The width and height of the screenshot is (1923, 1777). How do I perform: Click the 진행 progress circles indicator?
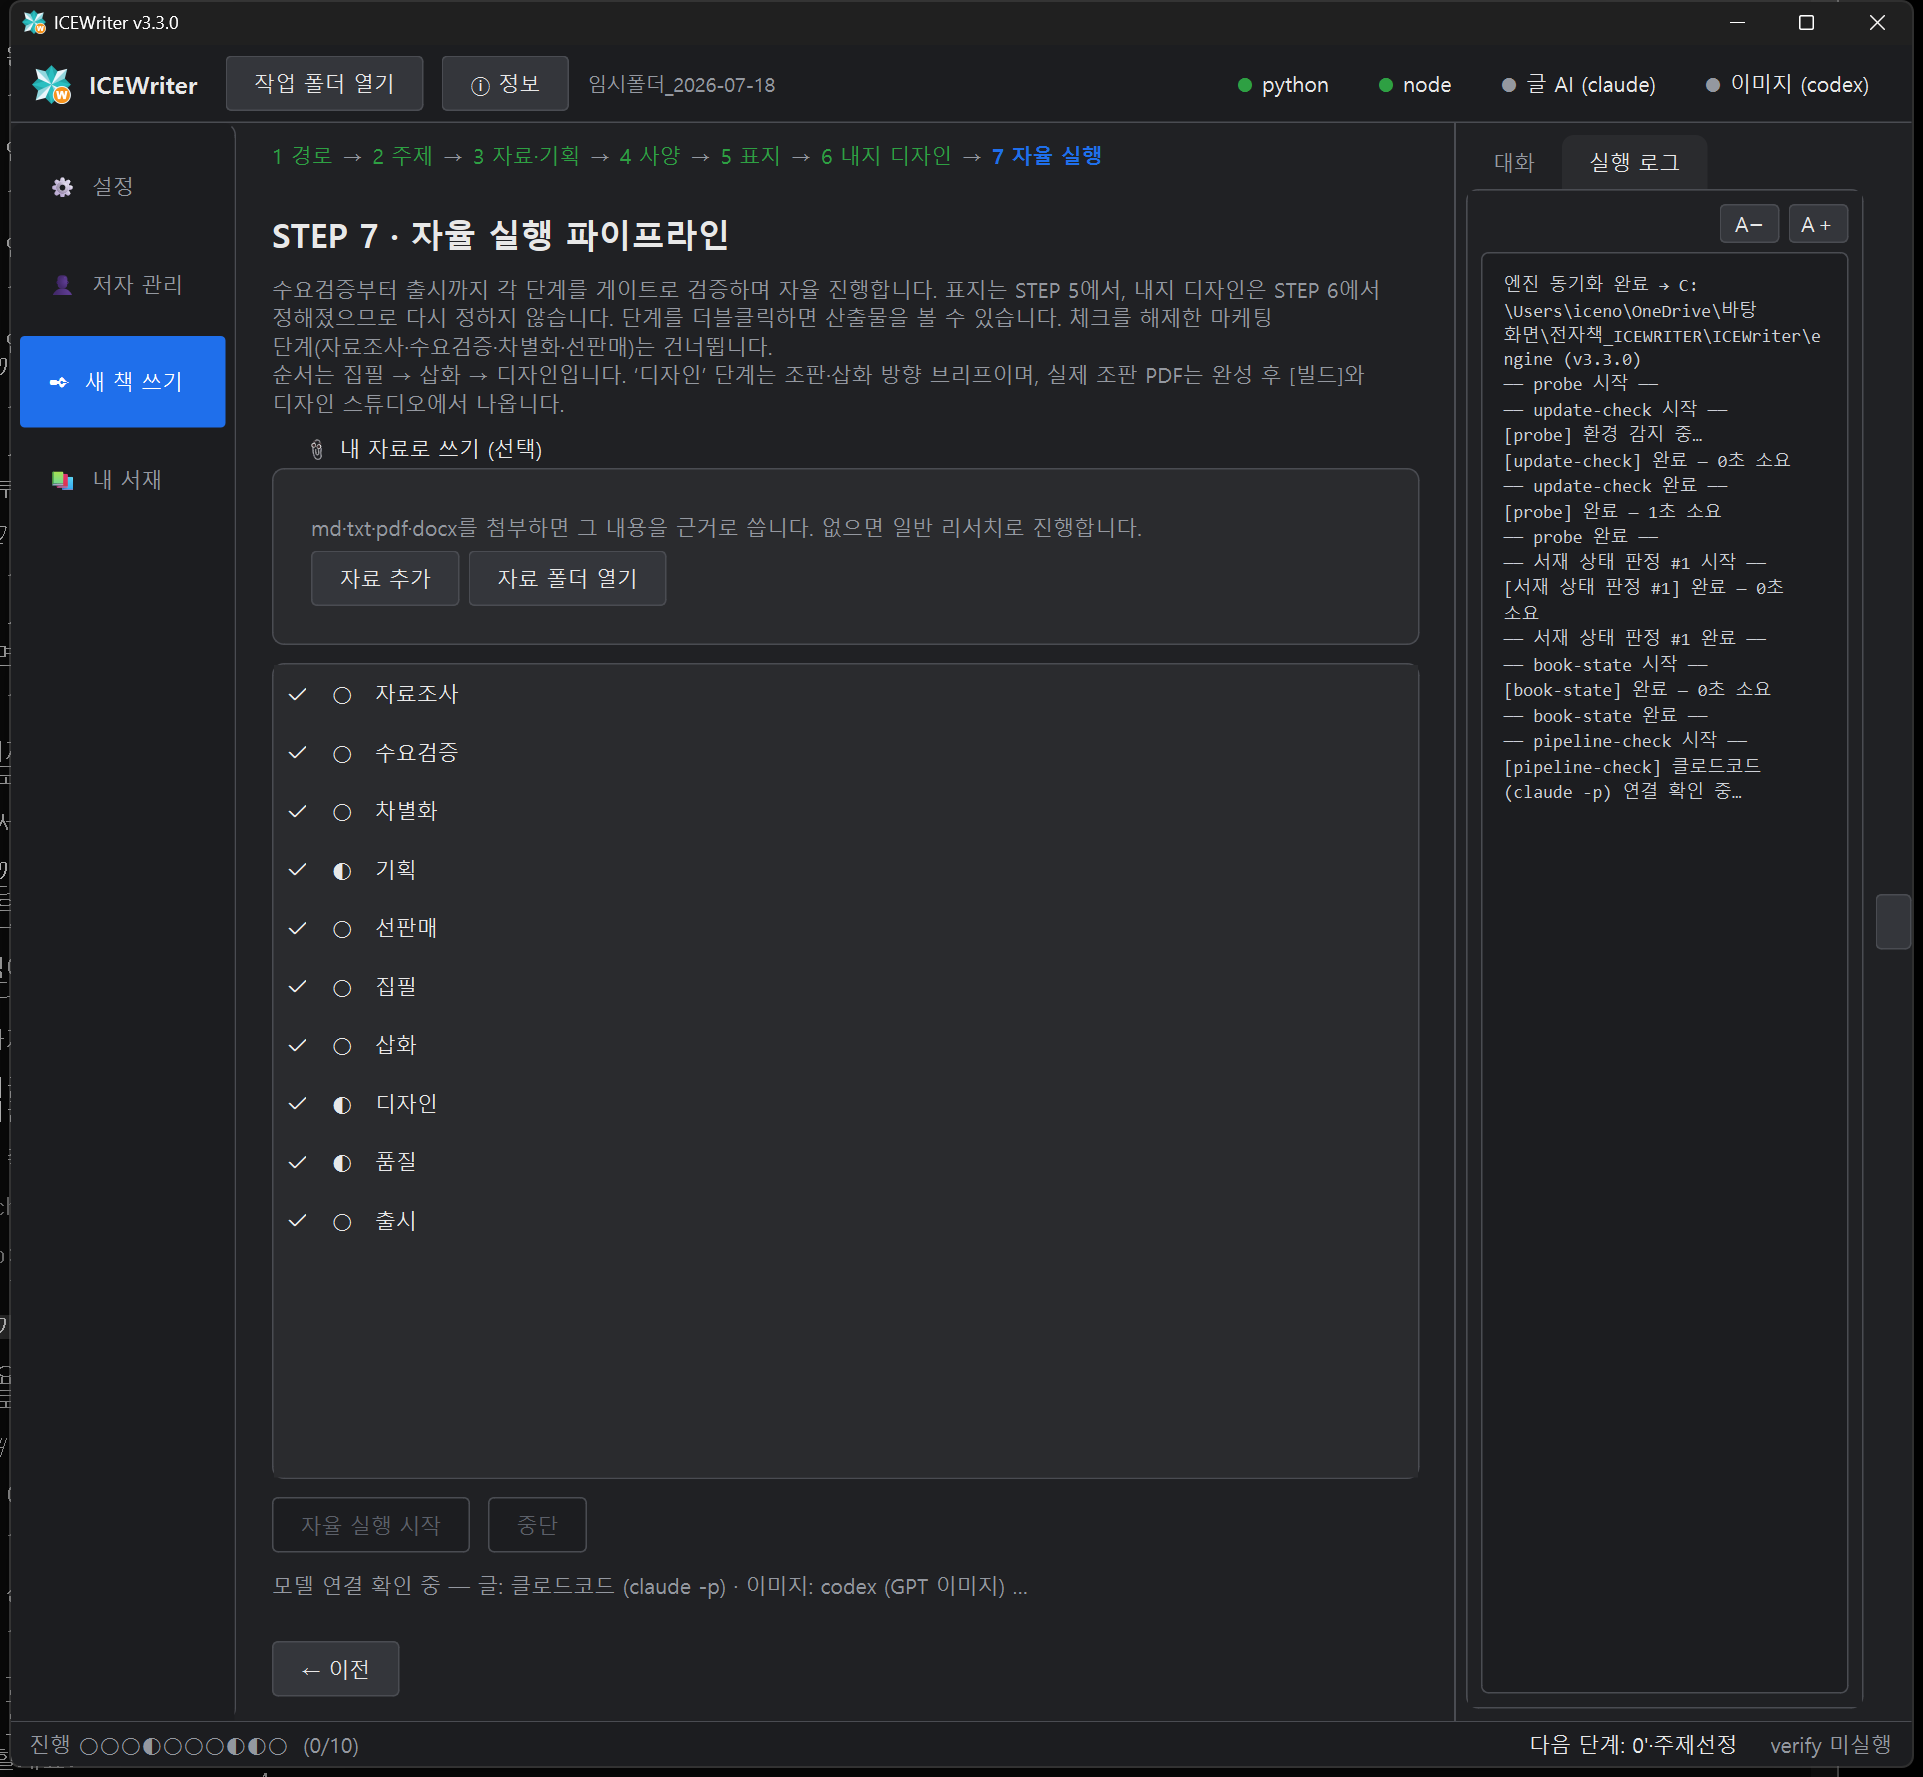tap(183, 1747)
